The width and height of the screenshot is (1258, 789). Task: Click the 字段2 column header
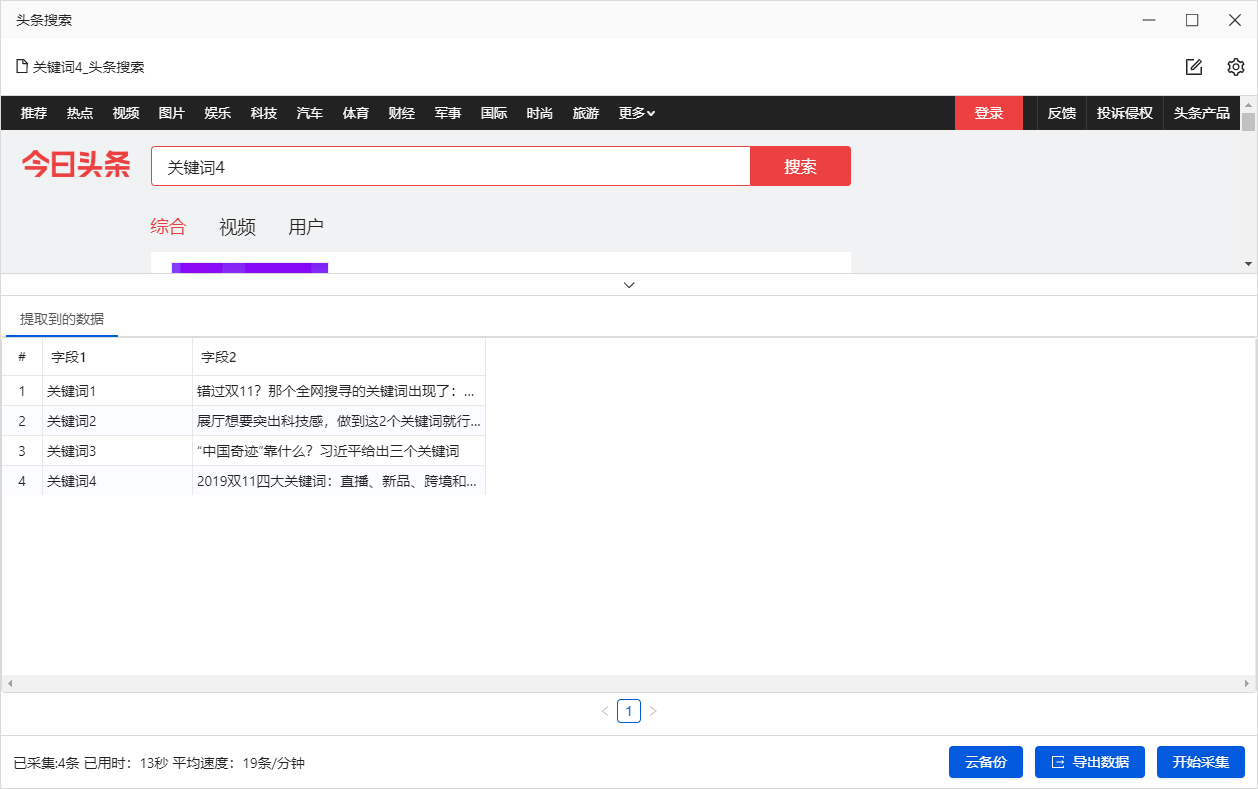[x=339, y=357]
